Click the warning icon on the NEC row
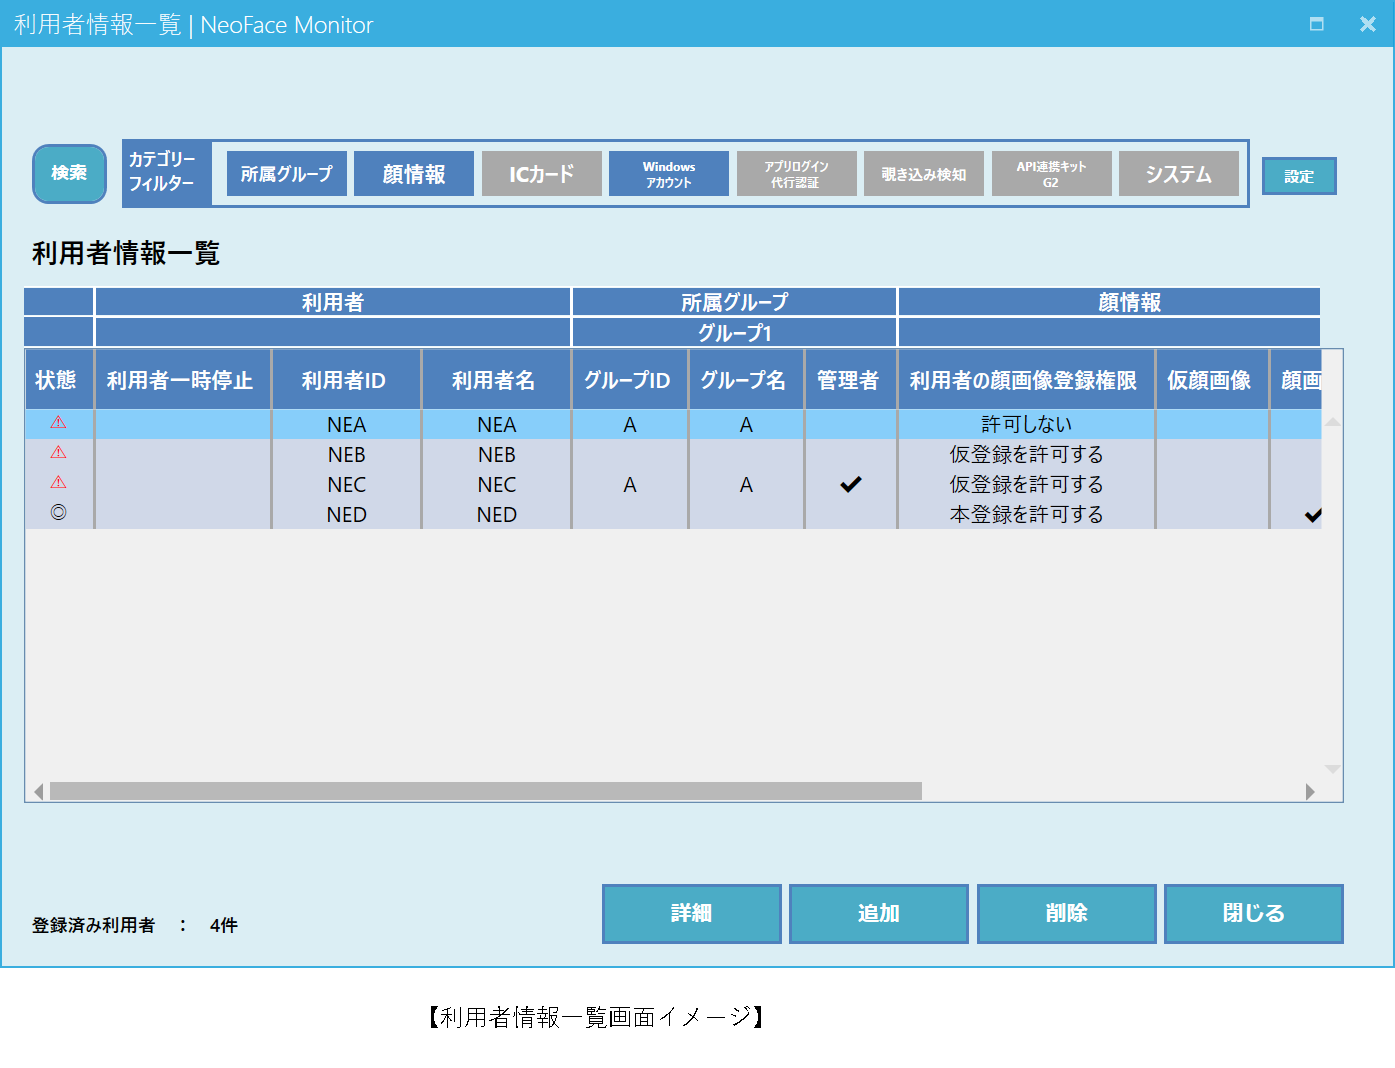 point(58,482)
